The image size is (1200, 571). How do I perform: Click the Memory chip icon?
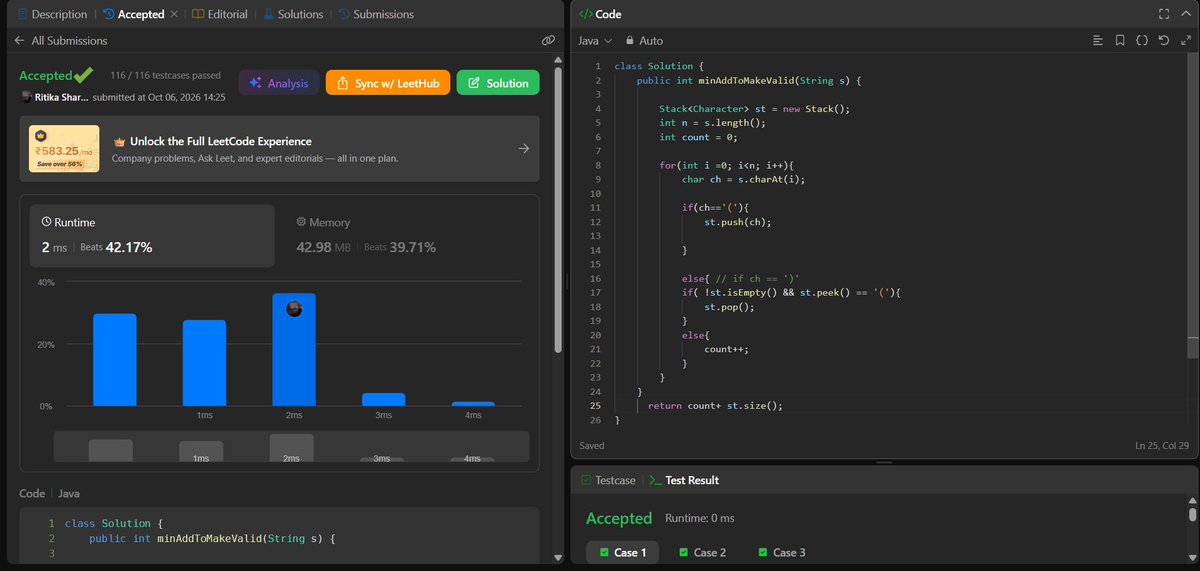[301, 223]
